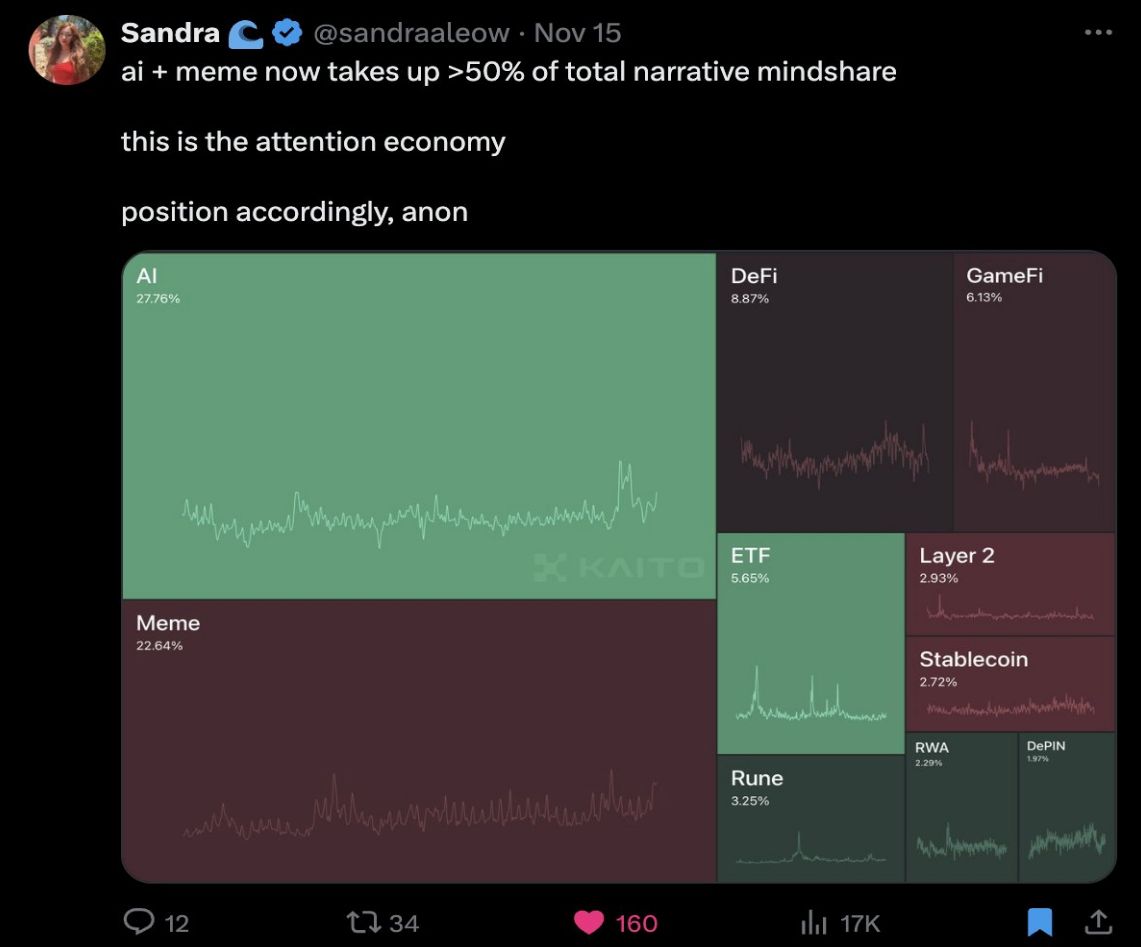1141x947 pixels.
Task: Toggle the blue bookmark icon
Action: tap(1040, 922)
